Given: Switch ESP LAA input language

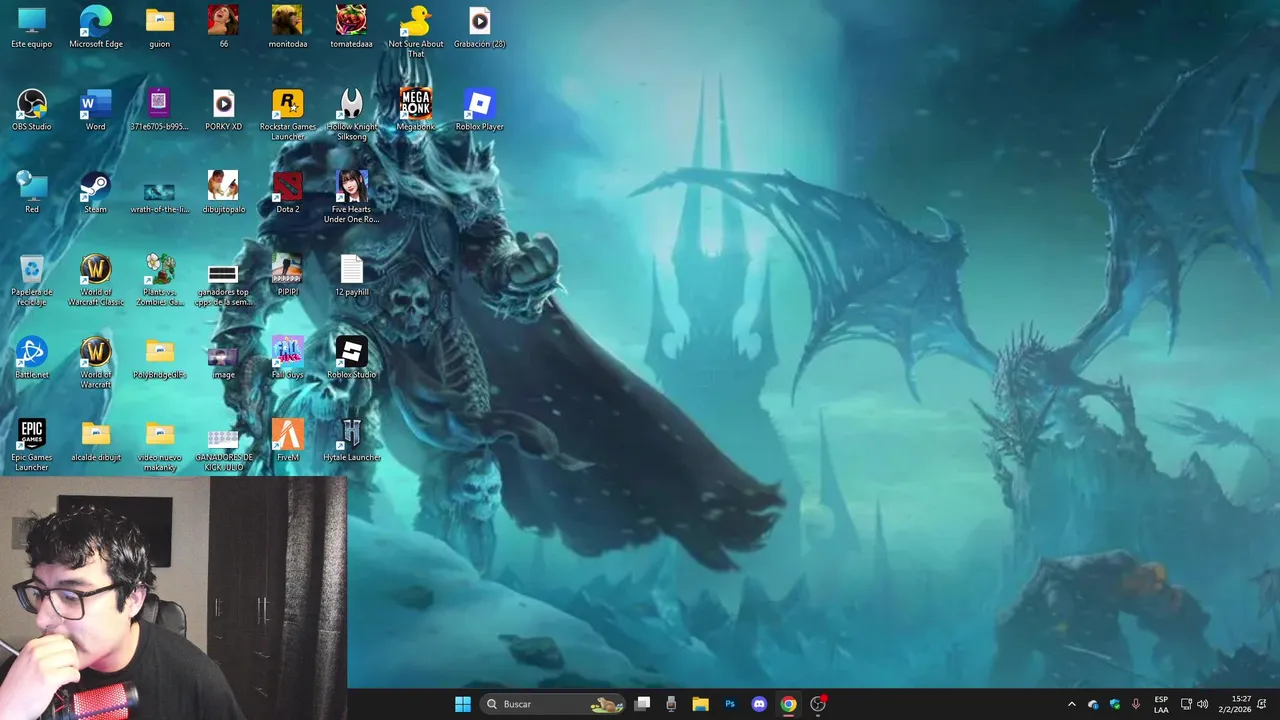Looking at the screenshot, I should pyautogui.click(x=1161, y=704).
